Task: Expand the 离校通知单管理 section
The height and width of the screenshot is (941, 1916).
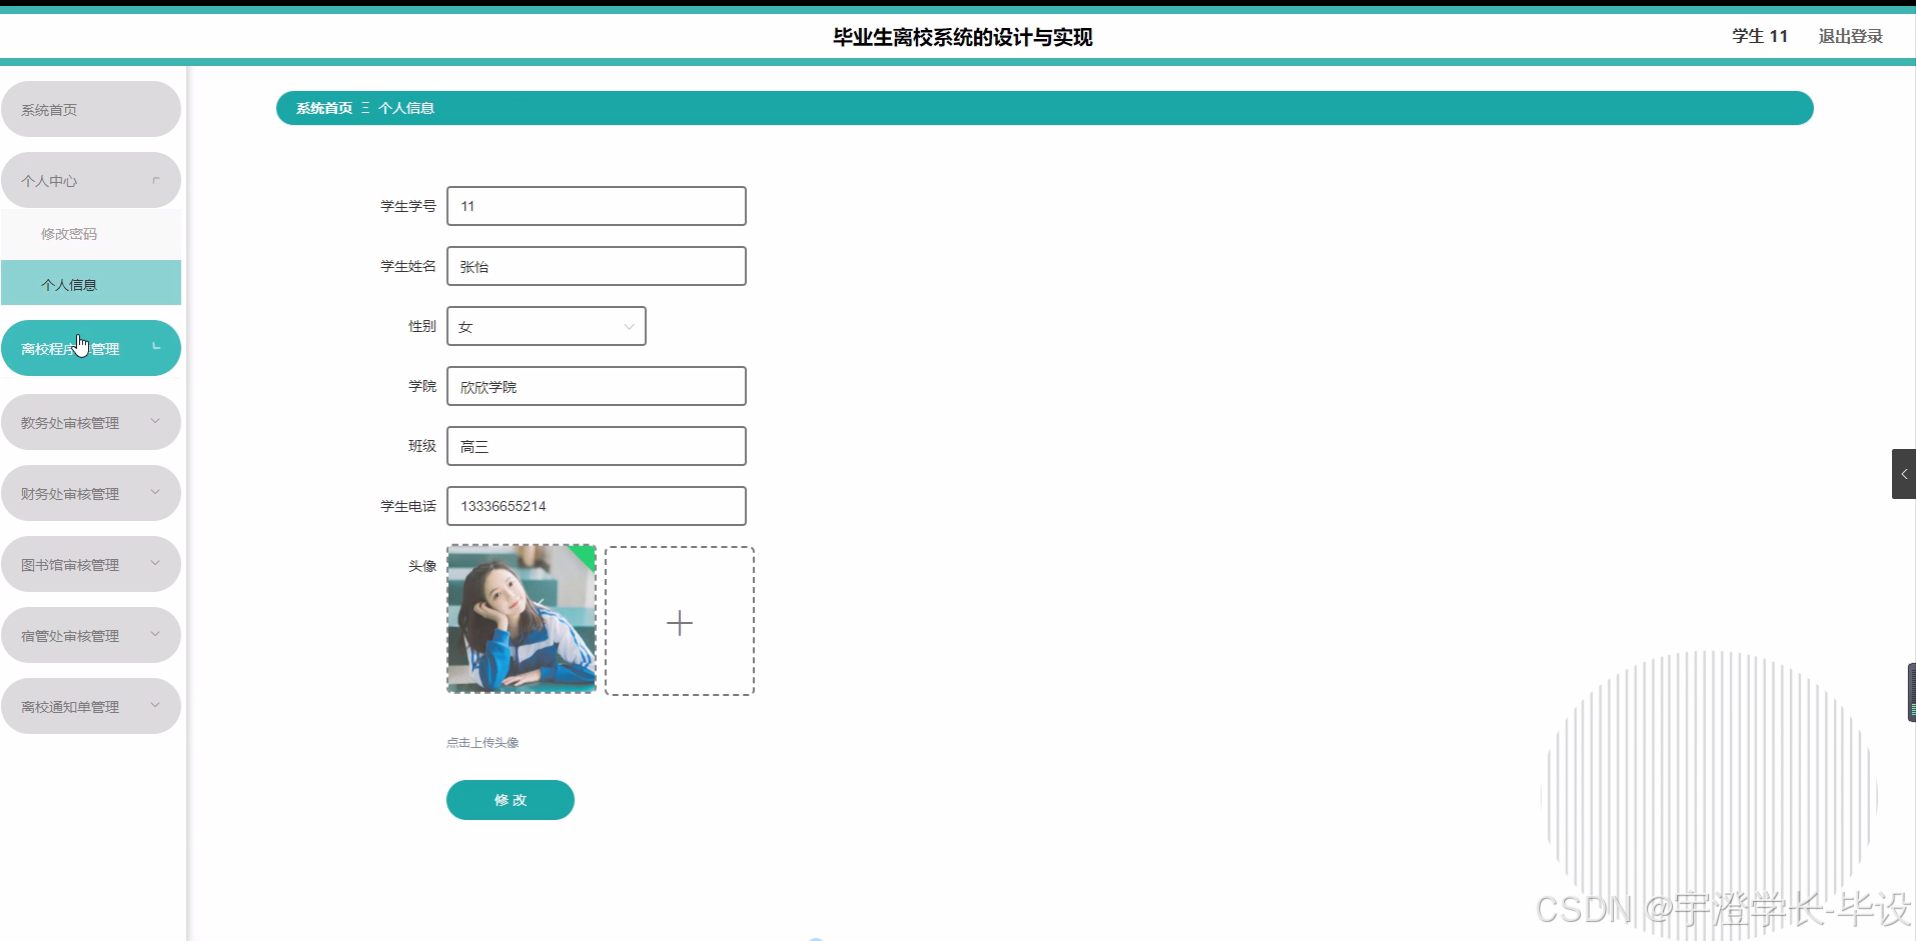Action: 91,705
